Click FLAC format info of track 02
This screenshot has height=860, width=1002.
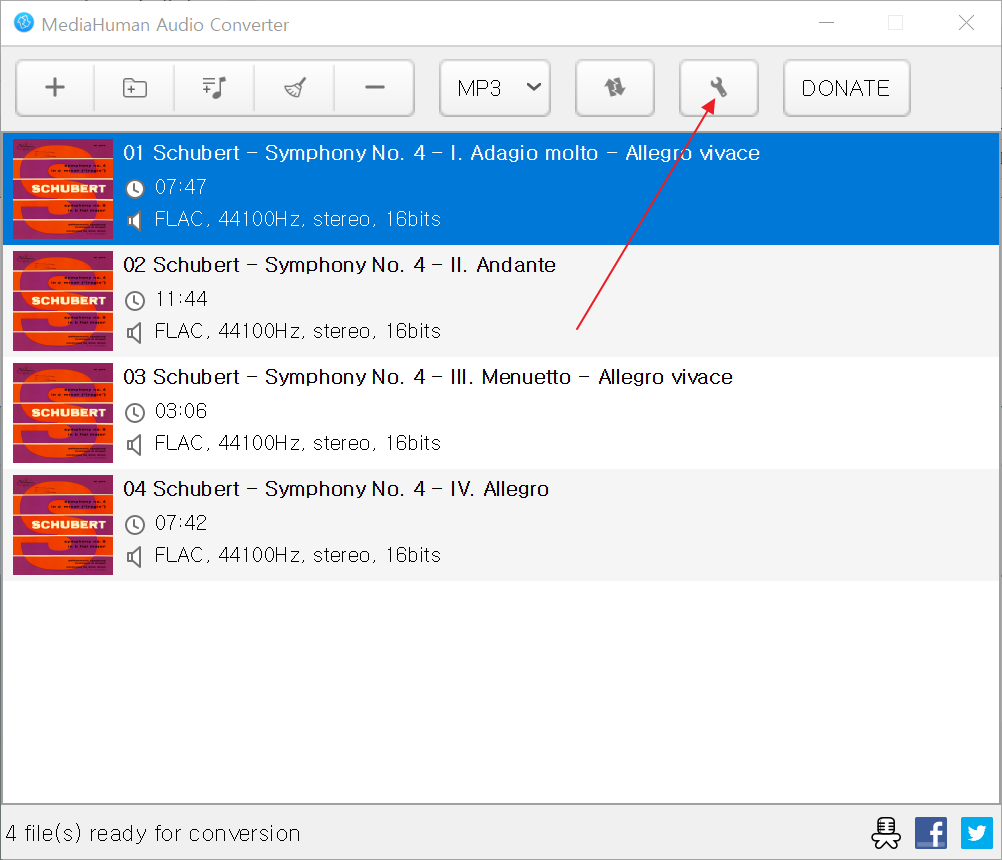298,331
